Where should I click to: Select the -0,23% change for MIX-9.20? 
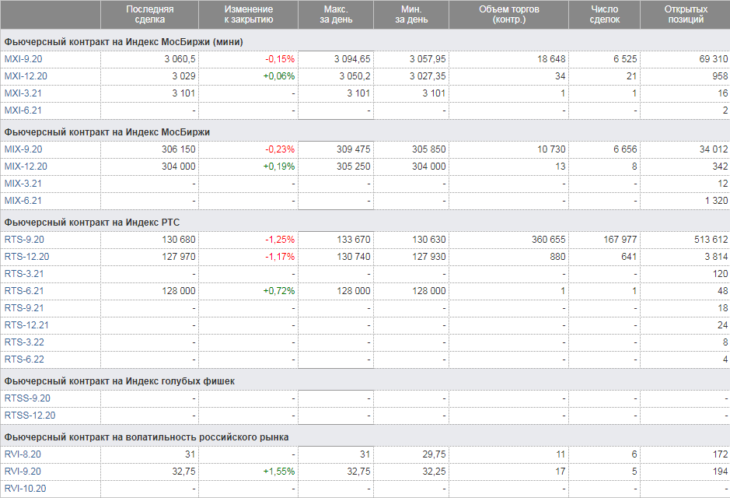(280, 149)
